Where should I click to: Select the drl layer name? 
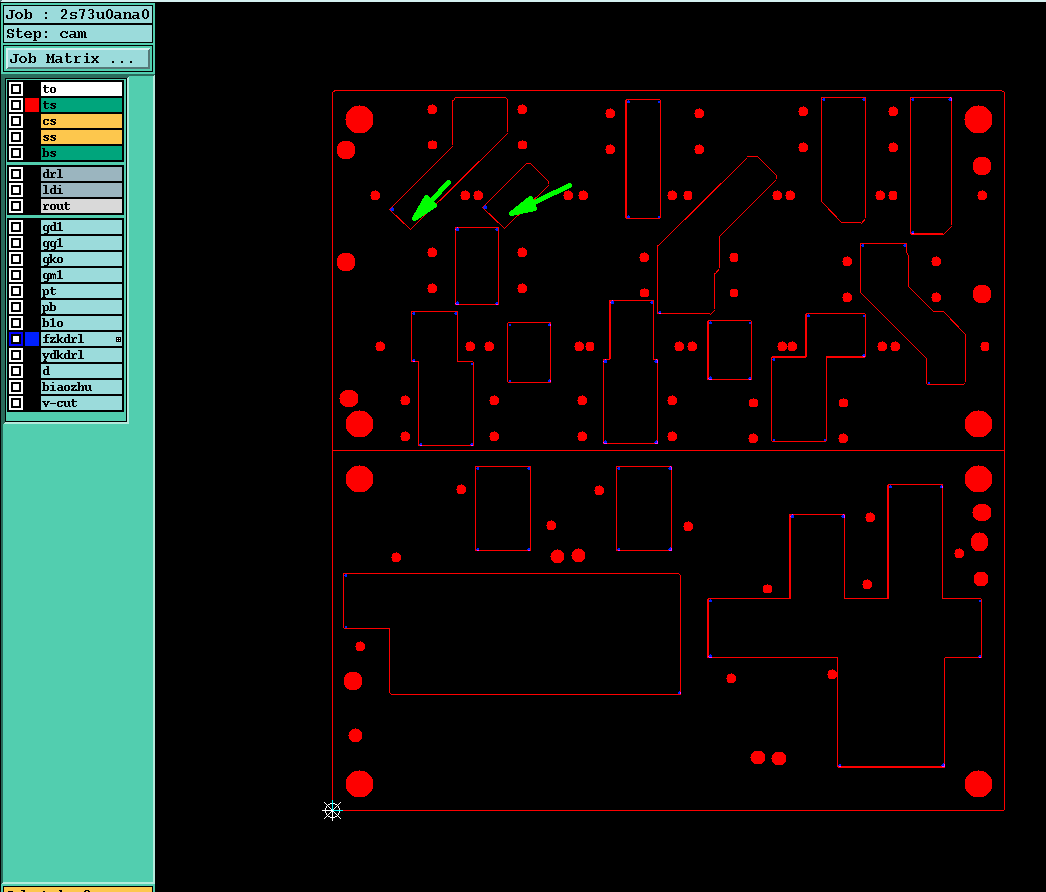(82, 173)
